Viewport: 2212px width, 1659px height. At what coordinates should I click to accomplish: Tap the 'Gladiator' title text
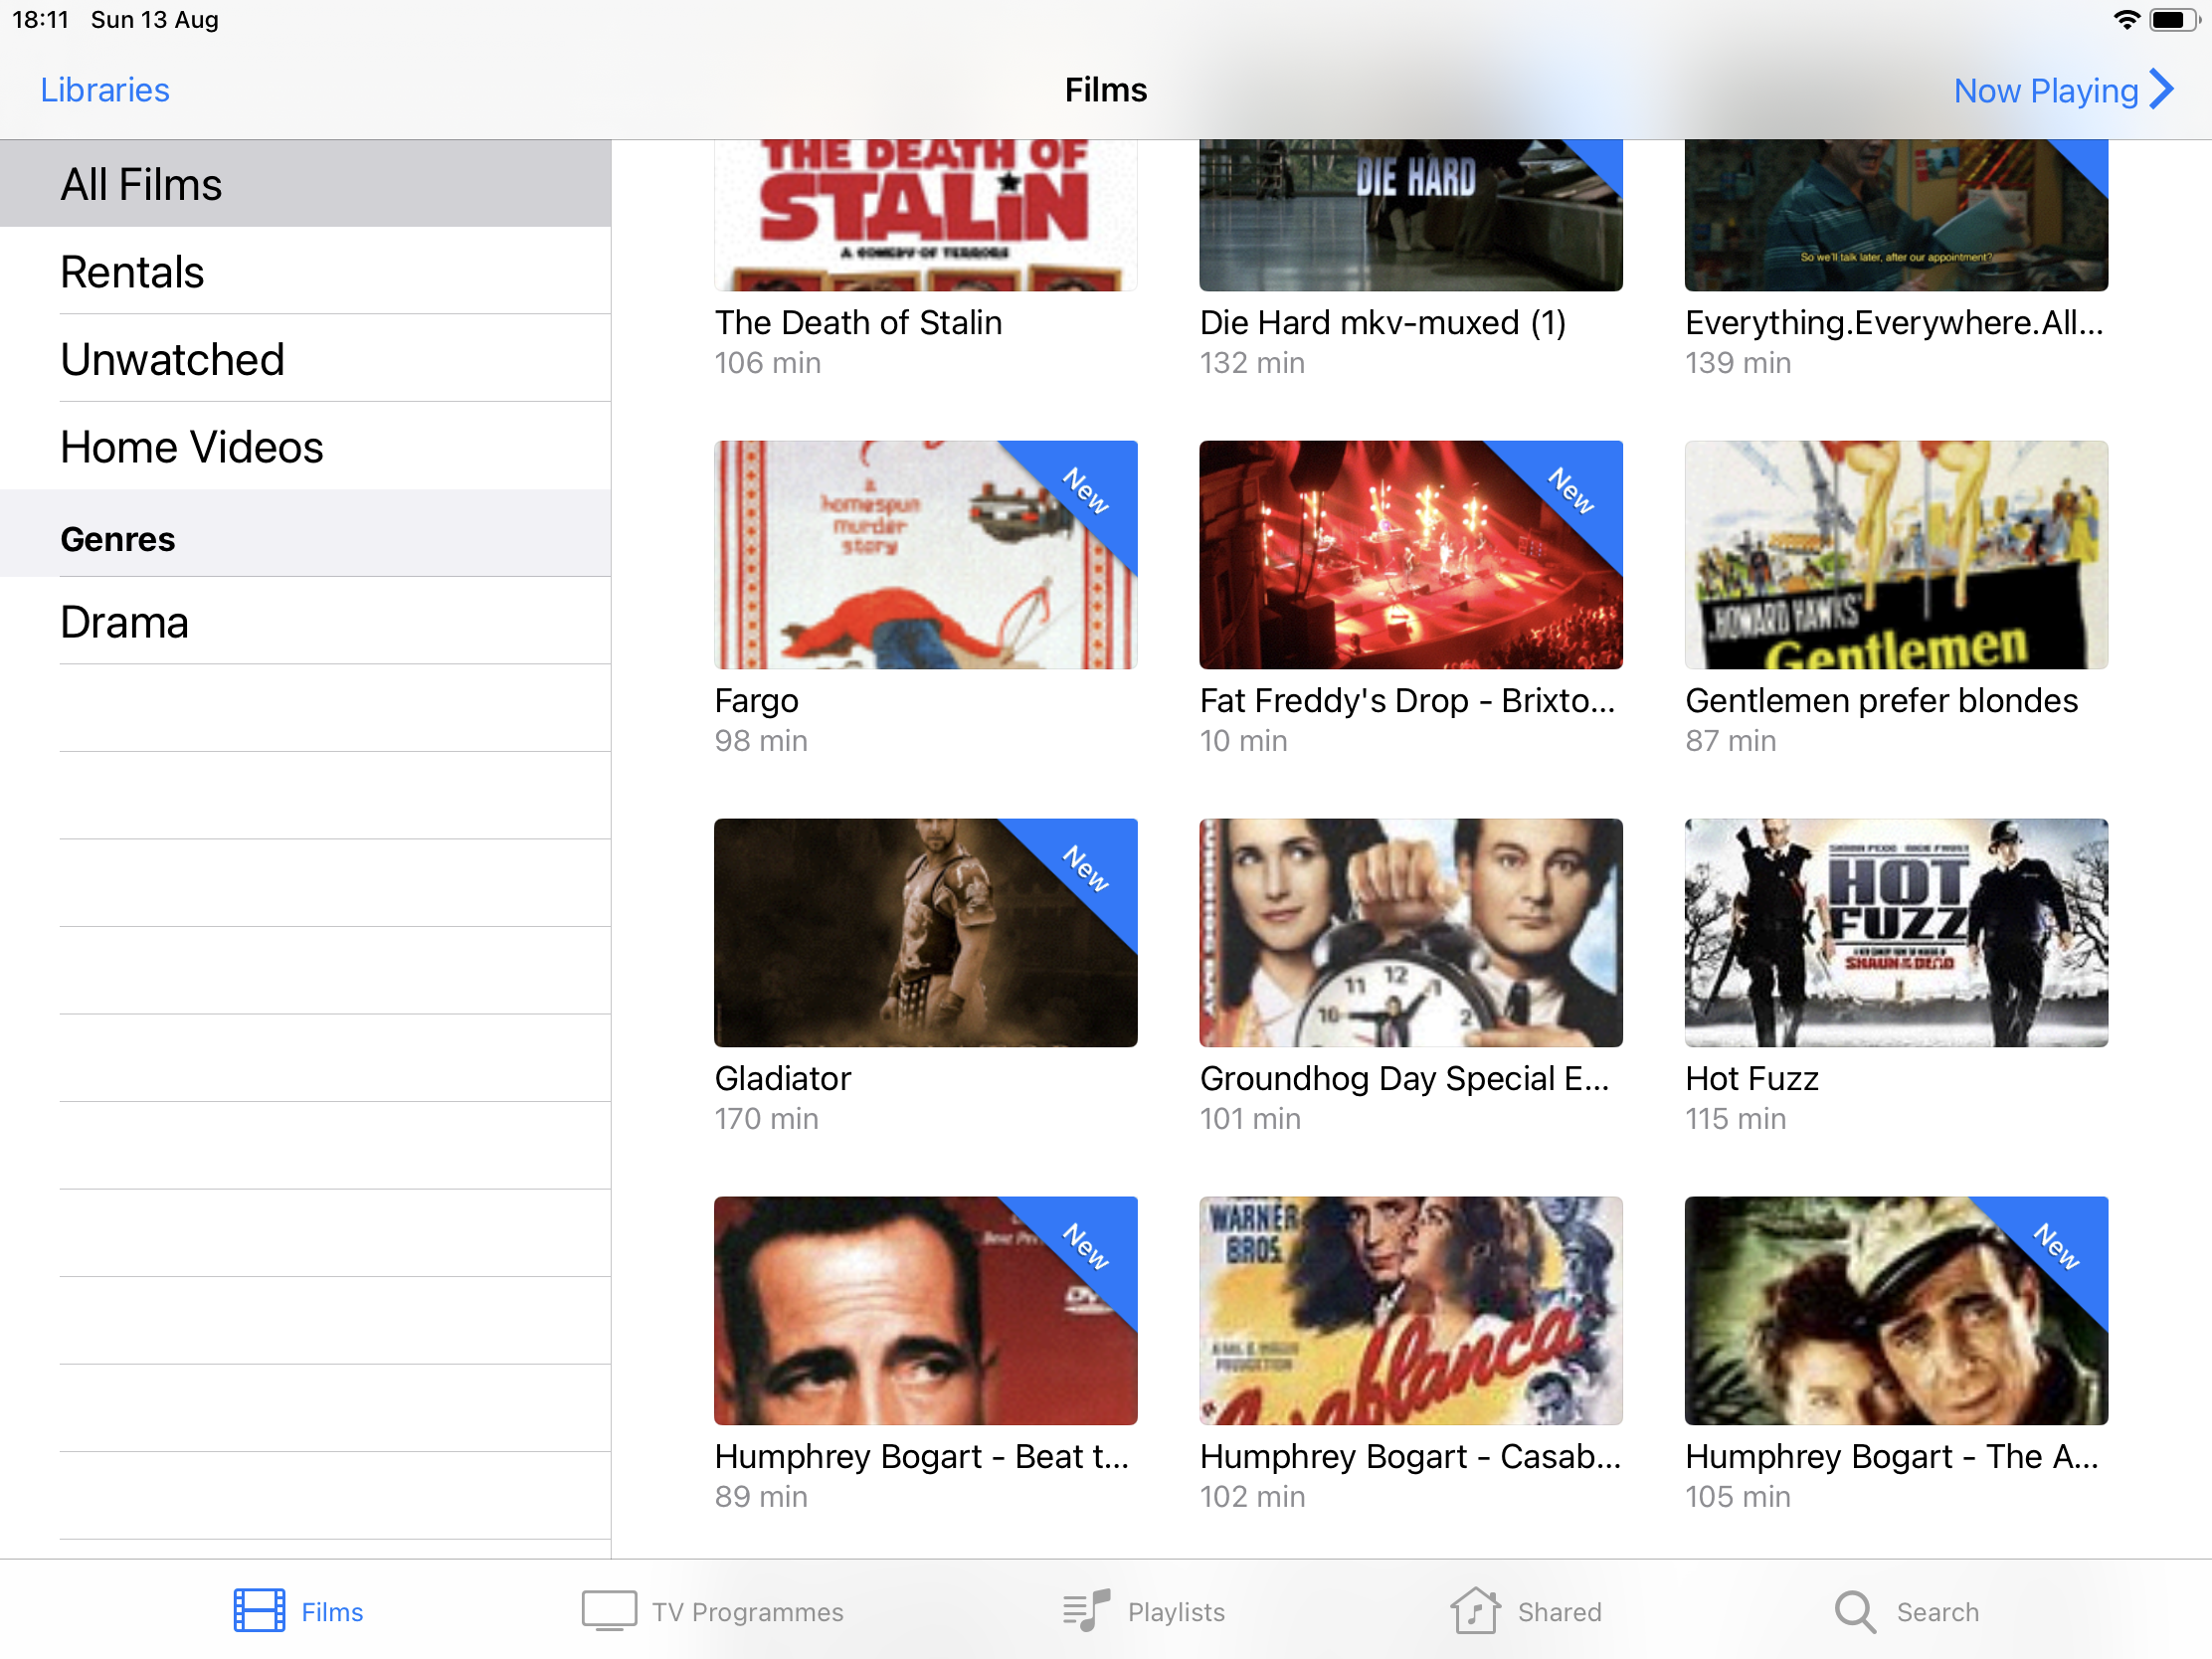point(782,1078)
